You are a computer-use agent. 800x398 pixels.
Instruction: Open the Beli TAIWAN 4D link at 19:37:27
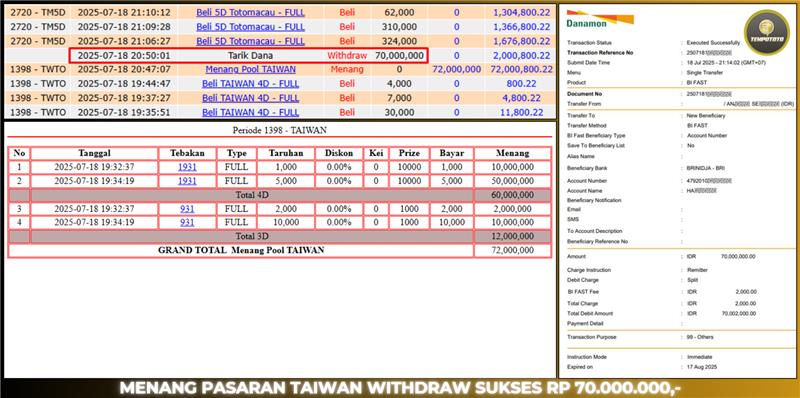pyautogui.click(x=251, y=98)
